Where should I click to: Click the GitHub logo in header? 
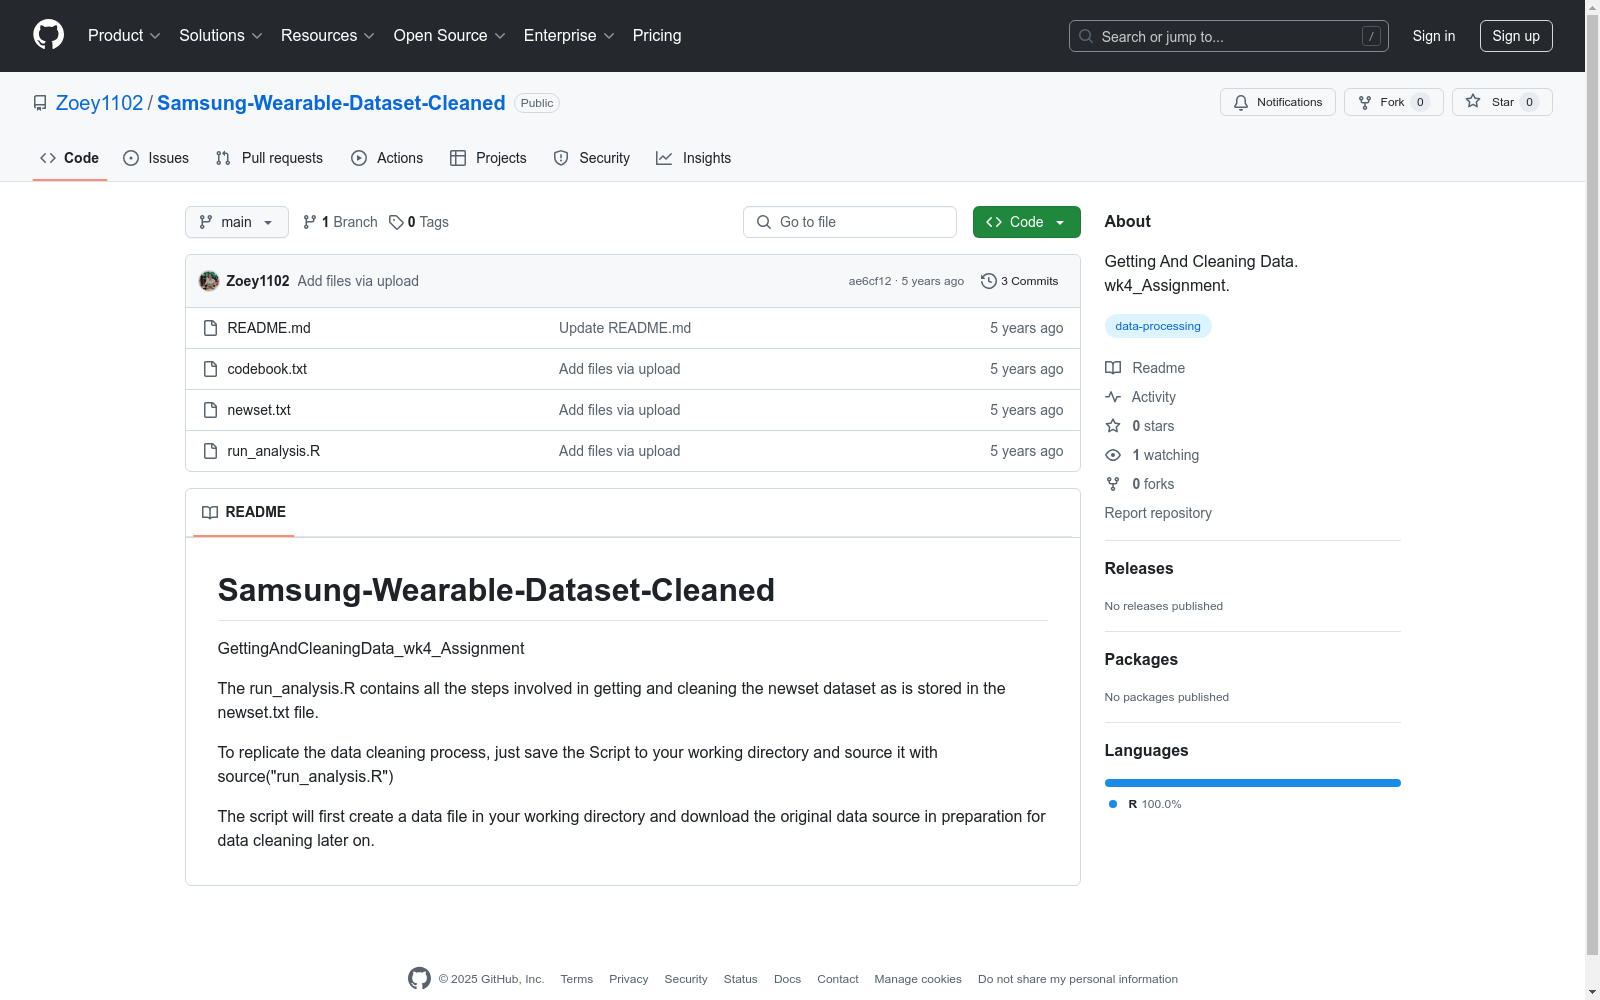click(48, 35)
